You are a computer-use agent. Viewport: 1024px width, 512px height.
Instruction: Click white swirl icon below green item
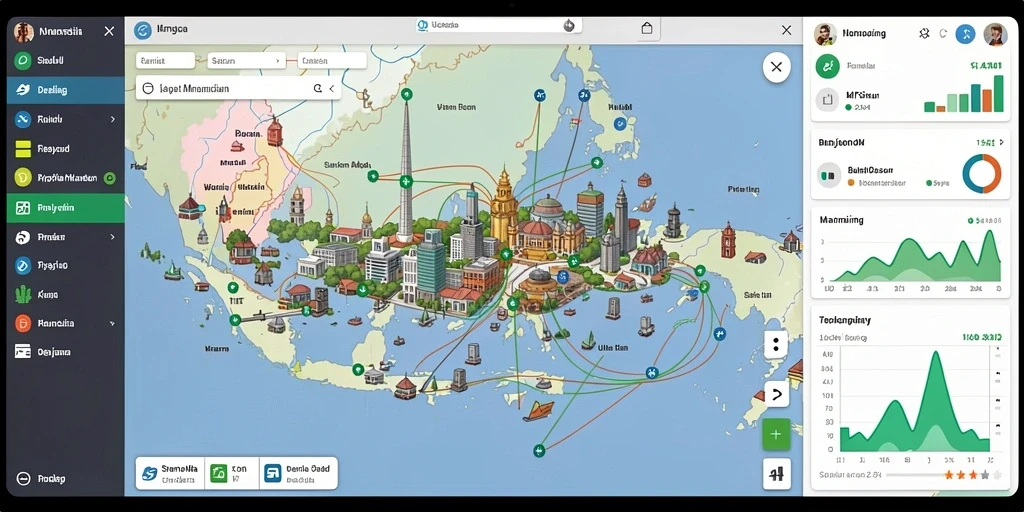pos(23,237)
